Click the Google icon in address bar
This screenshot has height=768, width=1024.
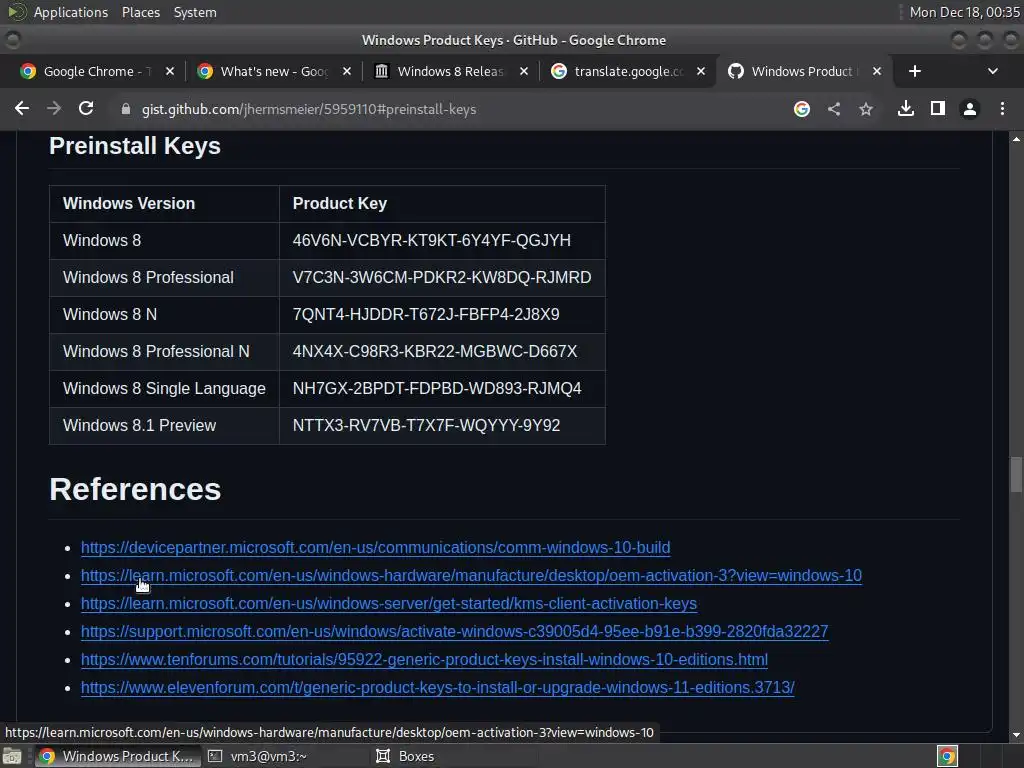(802, 109)
